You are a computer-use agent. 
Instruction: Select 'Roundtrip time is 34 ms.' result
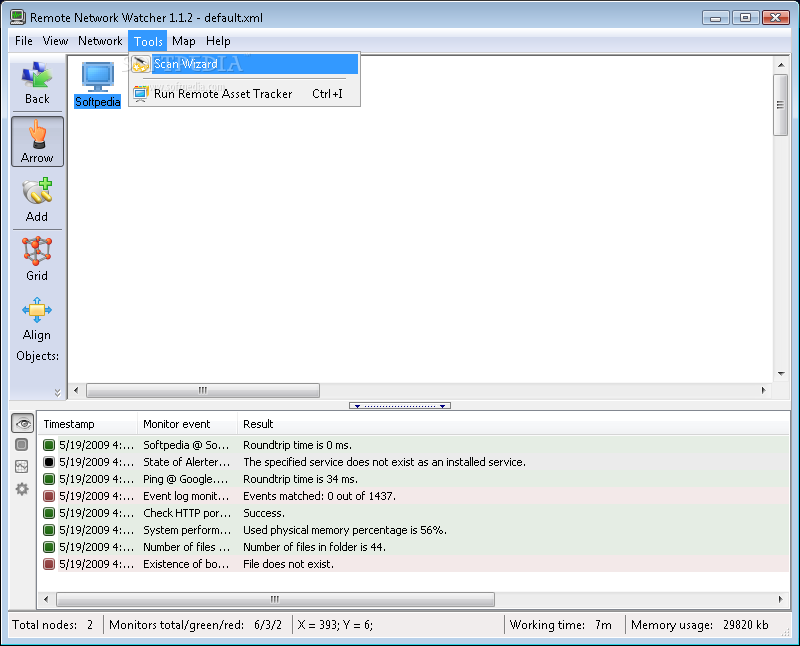[301, 479]
